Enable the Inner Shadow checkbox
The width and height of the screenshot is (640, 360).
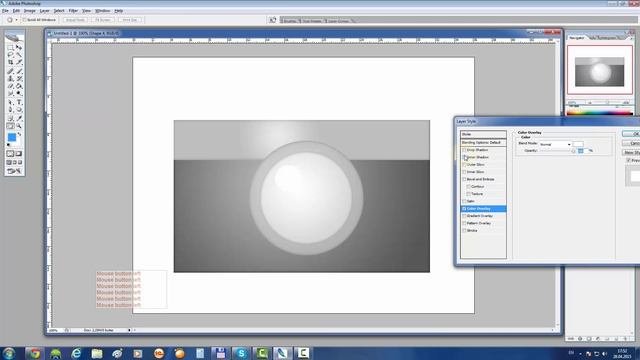click(464, 157)
